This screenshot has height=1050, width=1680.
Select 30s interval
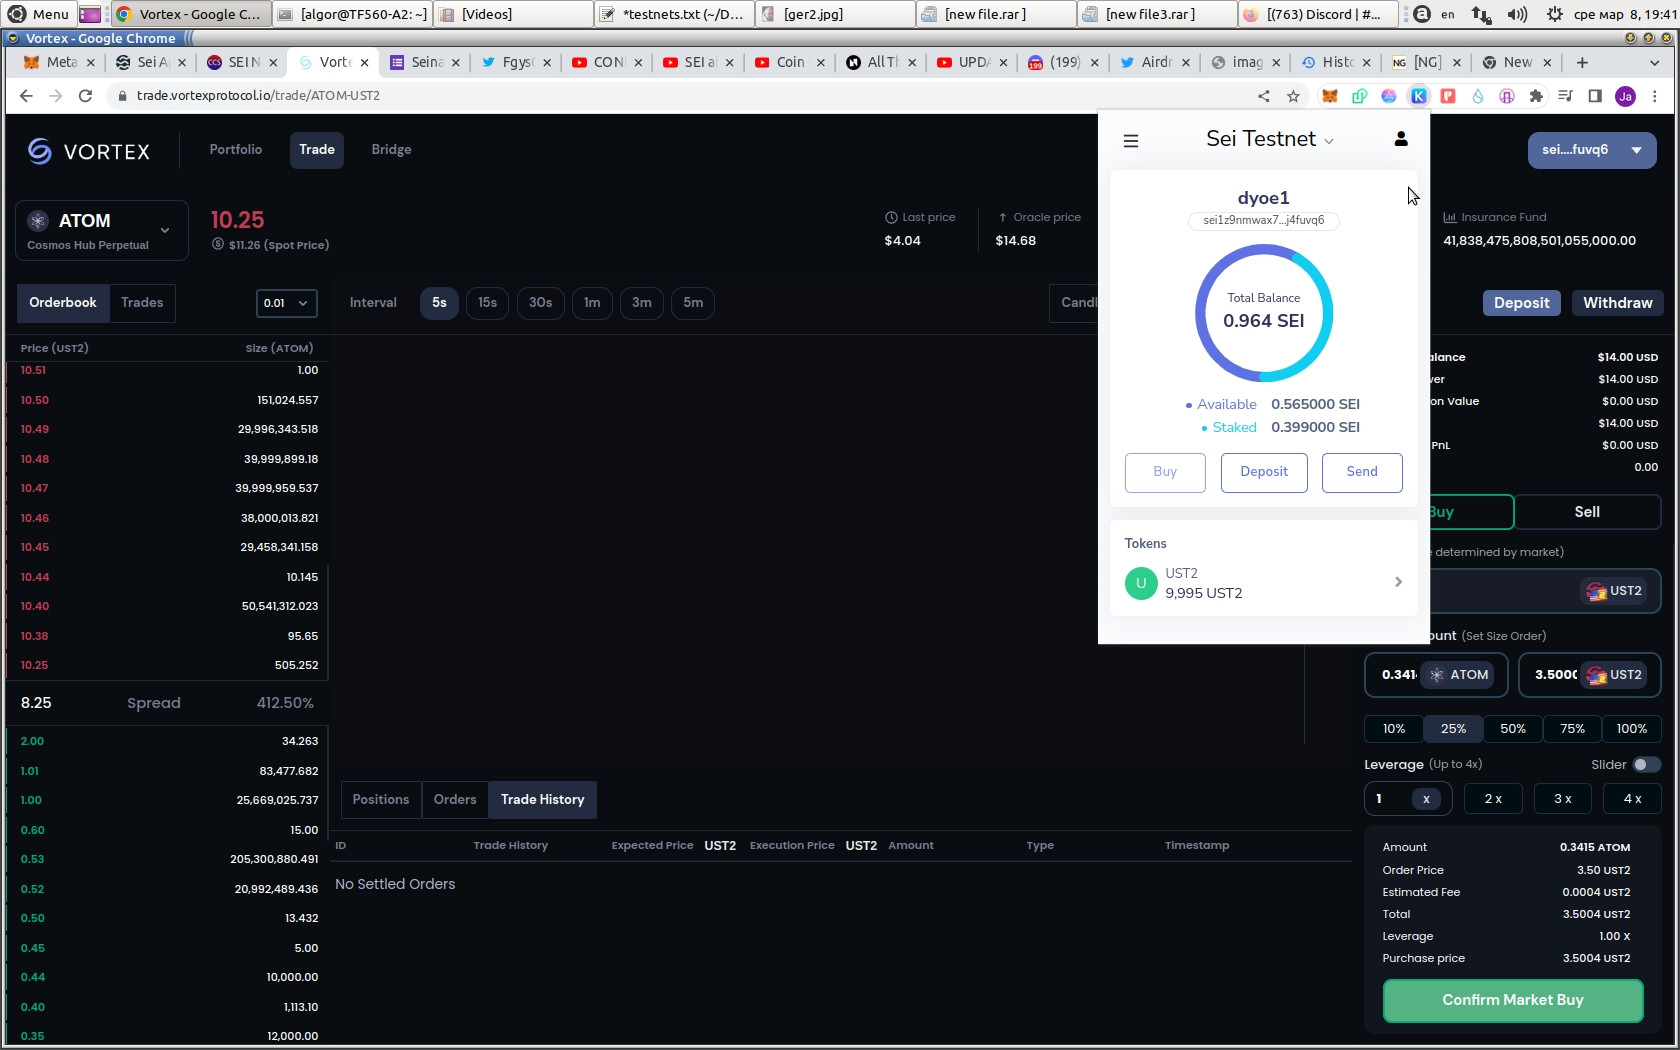pos(540,303)
